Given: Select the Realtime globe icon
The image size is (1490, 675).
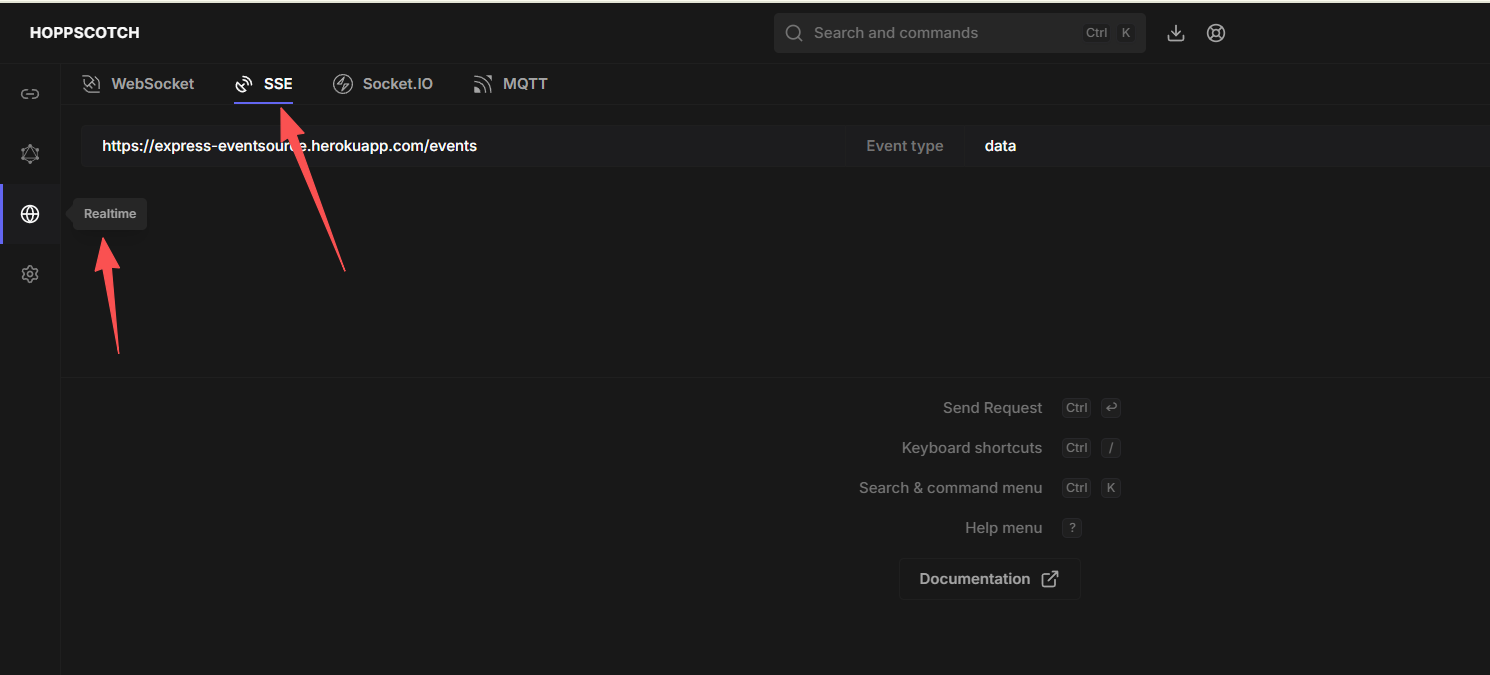Looking at the screenshot, I should 30,214.
